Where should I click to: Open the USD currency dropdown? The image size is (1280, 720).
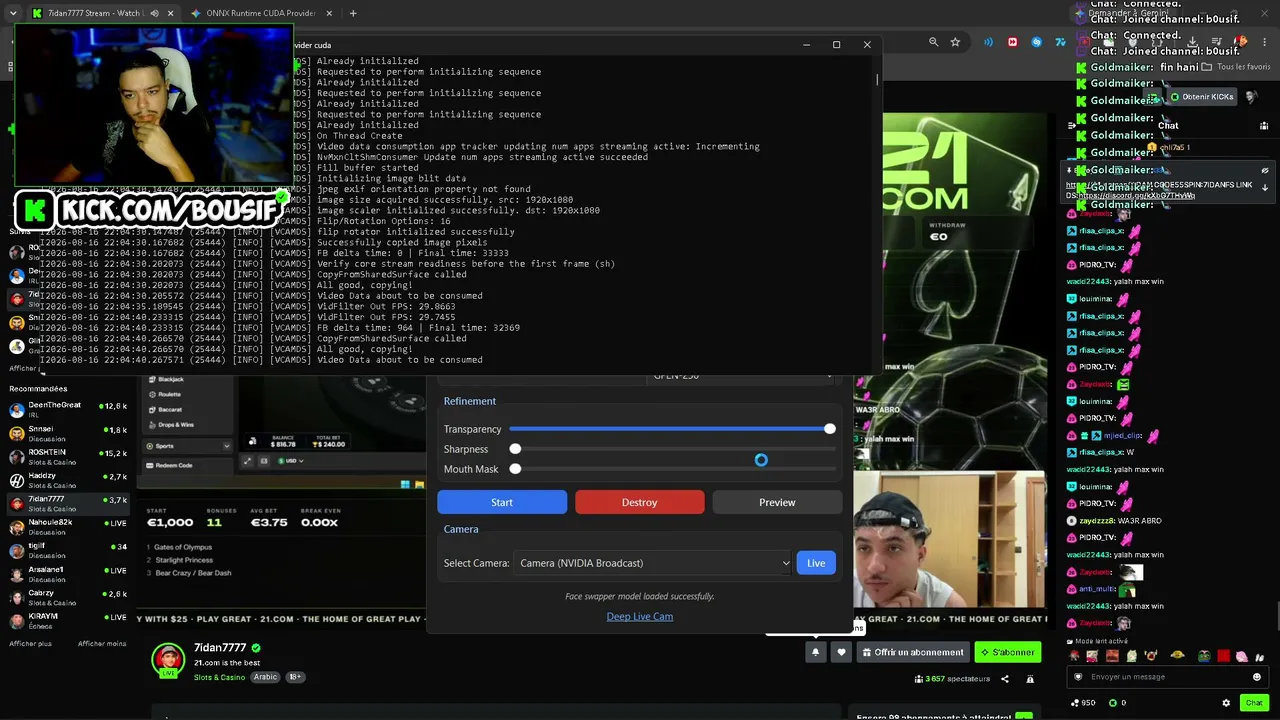(x=290, y=461)
